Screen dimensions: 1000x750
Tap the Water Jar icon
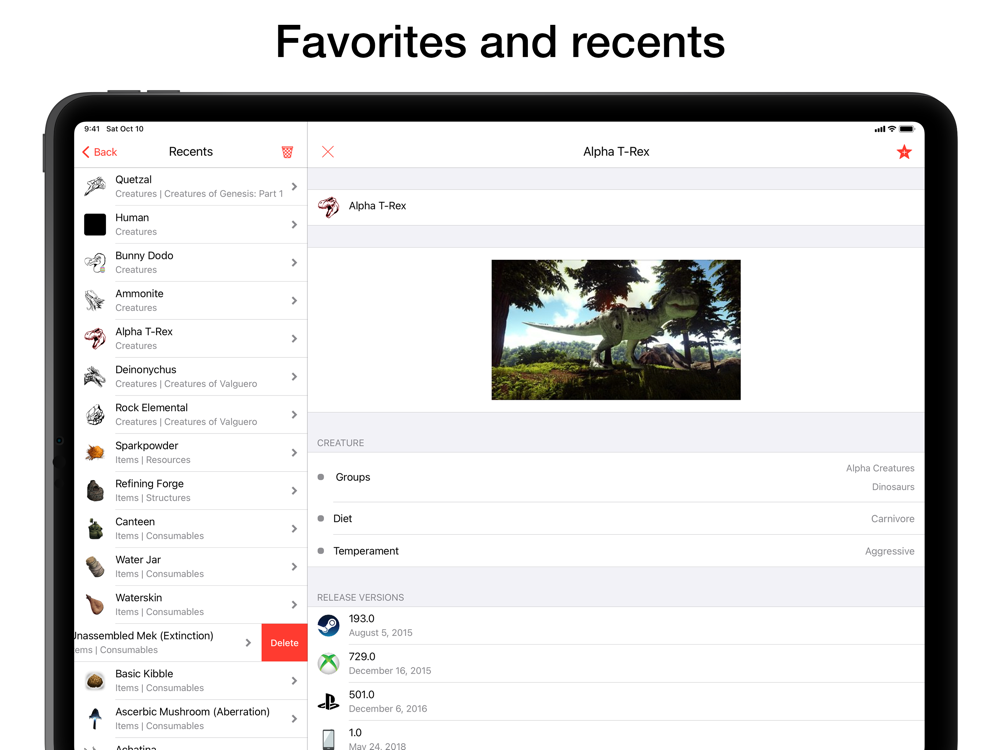(95, 566)
